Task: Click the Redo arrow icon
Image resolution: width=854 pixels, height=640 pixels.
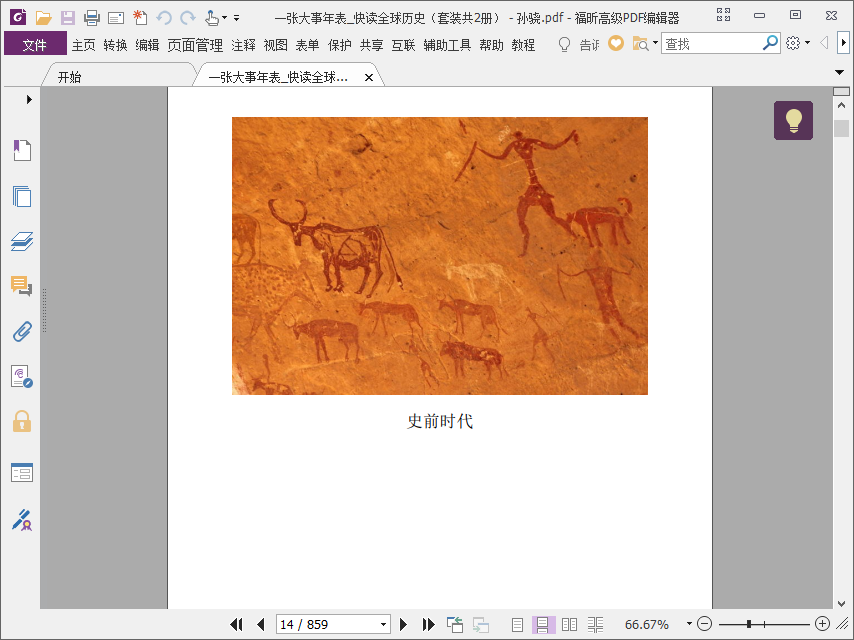Action: (188, 18)
